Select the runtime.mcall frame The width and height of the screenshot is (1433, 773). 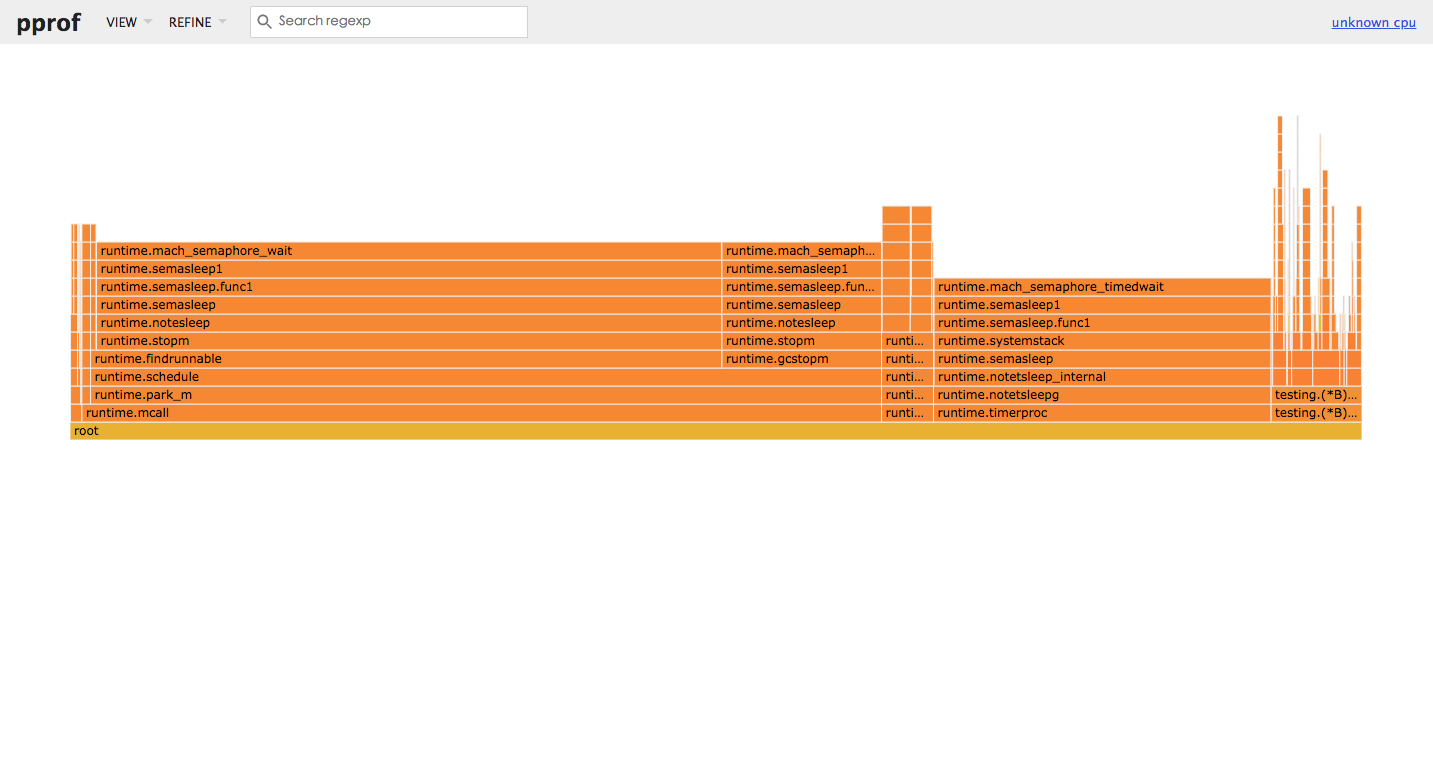pos(476,413)
